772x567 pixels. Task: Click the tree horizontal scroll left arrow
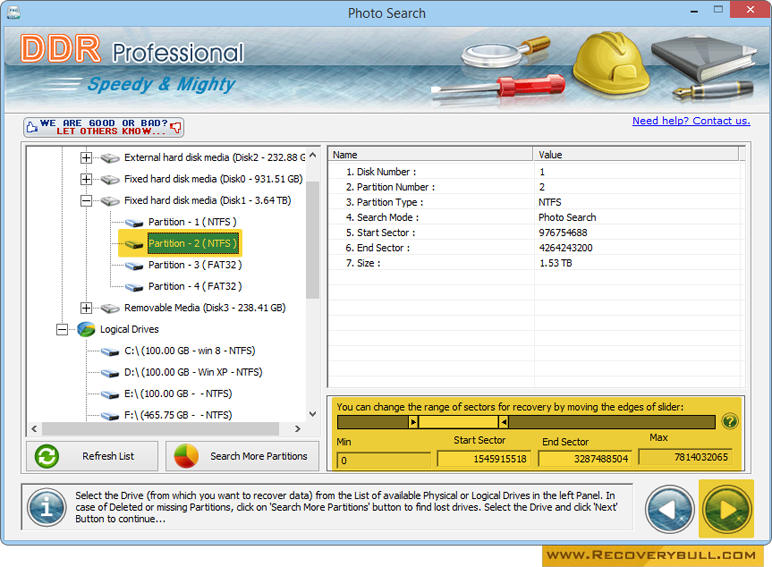[34, 429]
